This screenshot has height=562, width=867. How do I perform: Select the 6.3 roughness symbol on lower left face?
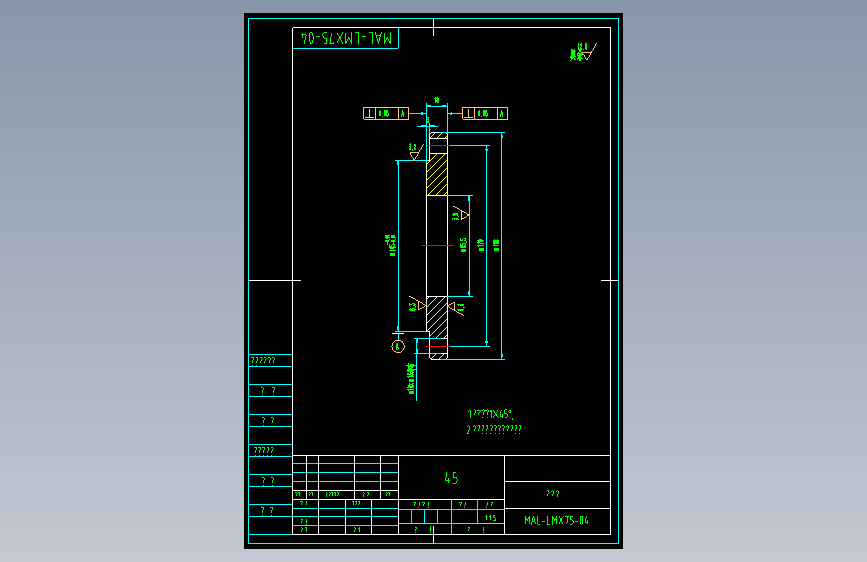tap(417, 304)
